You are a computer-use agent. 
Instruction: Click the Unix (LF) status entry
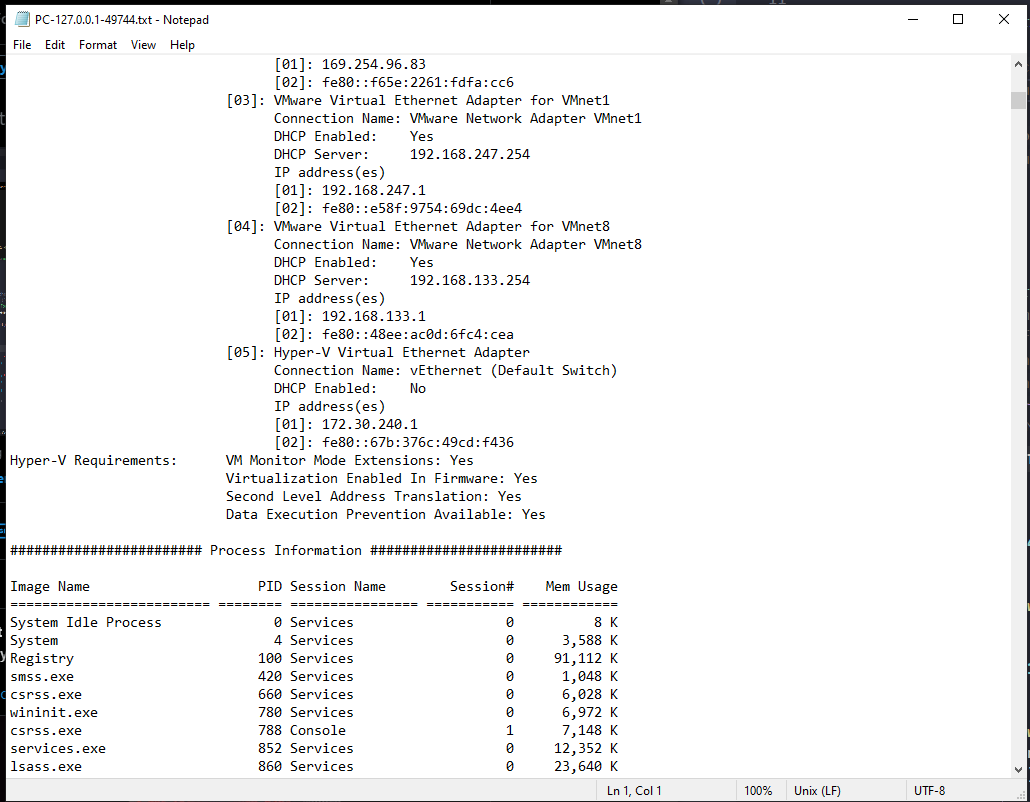817,790
